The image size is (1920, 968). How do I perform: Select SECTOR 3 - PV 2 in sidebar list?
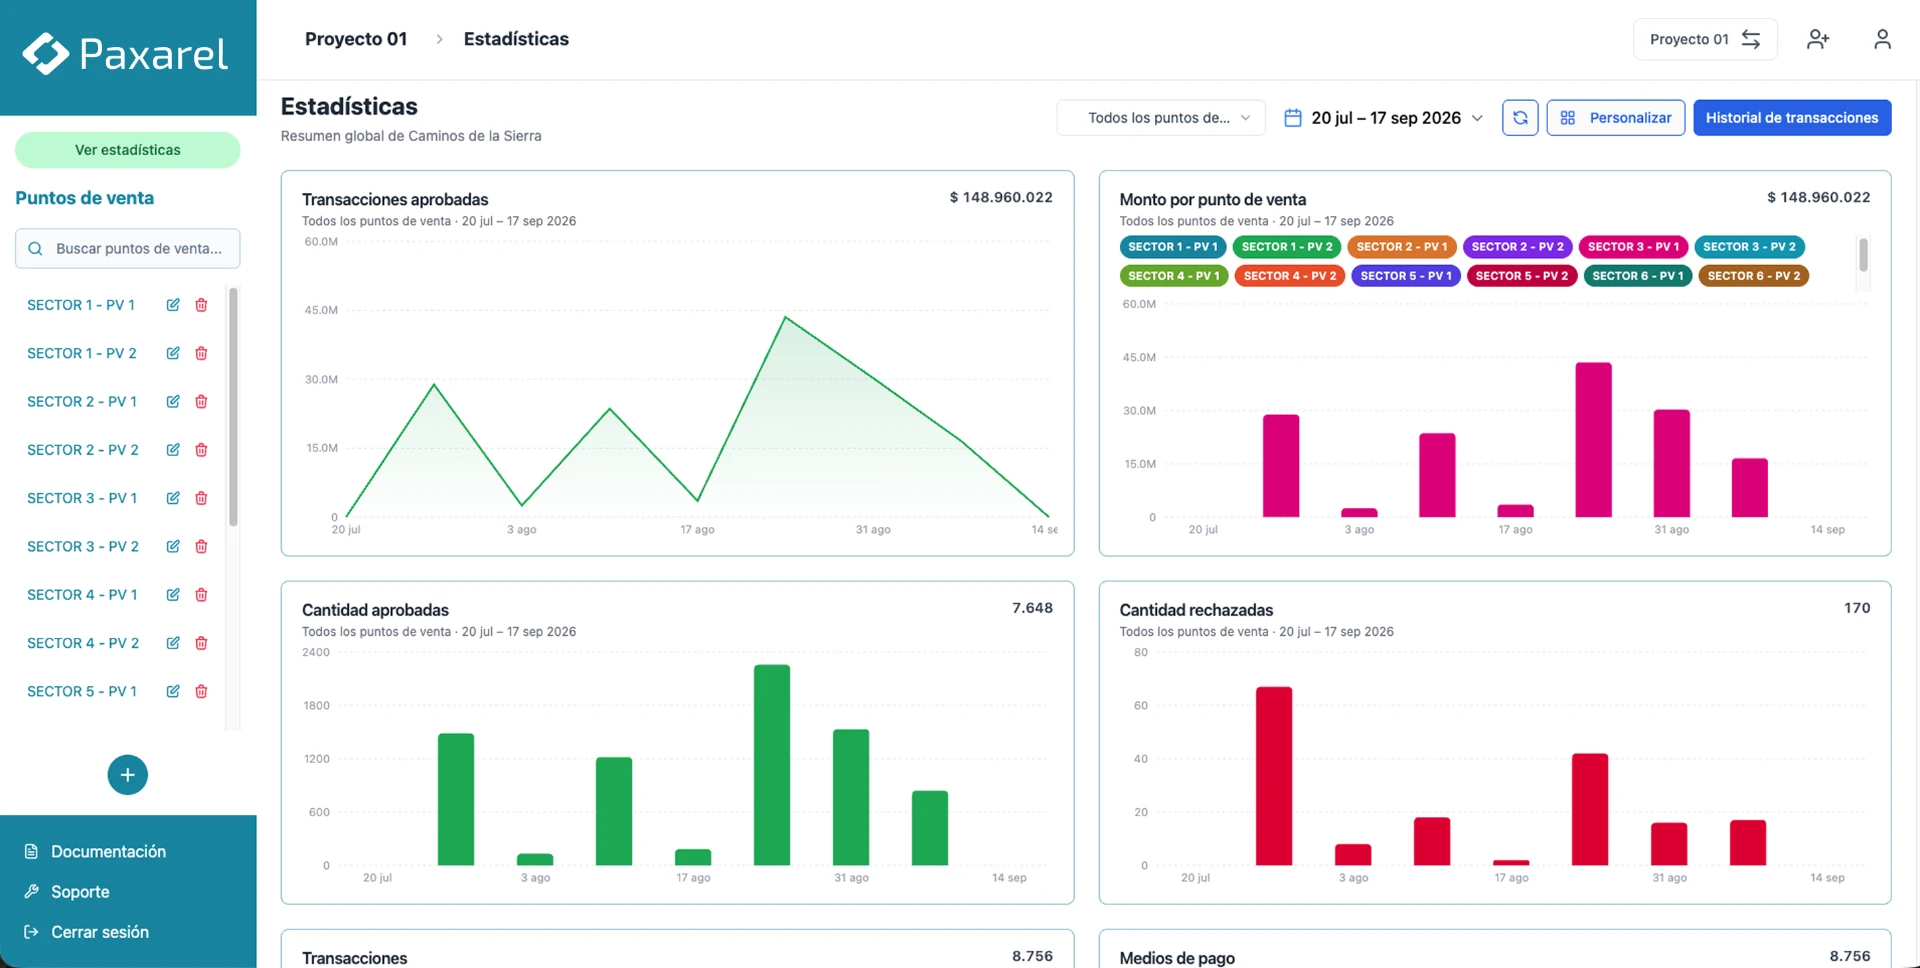83,546
